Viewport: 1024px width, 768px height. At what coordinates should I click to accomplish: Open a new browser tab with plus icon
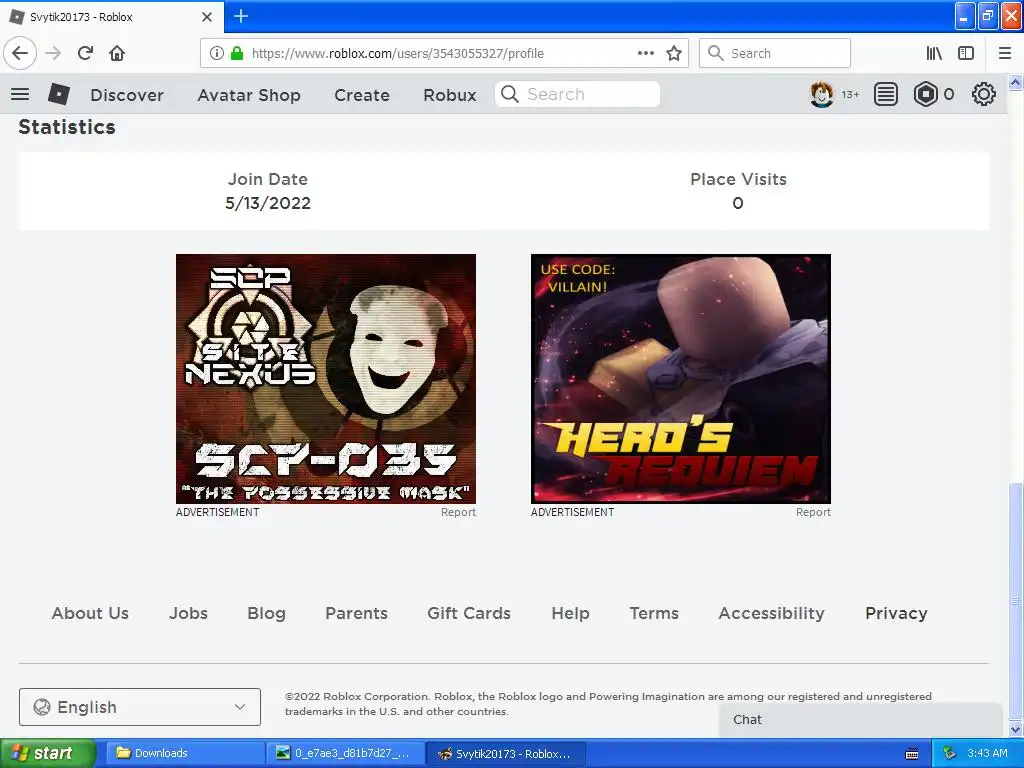(241, 16)
